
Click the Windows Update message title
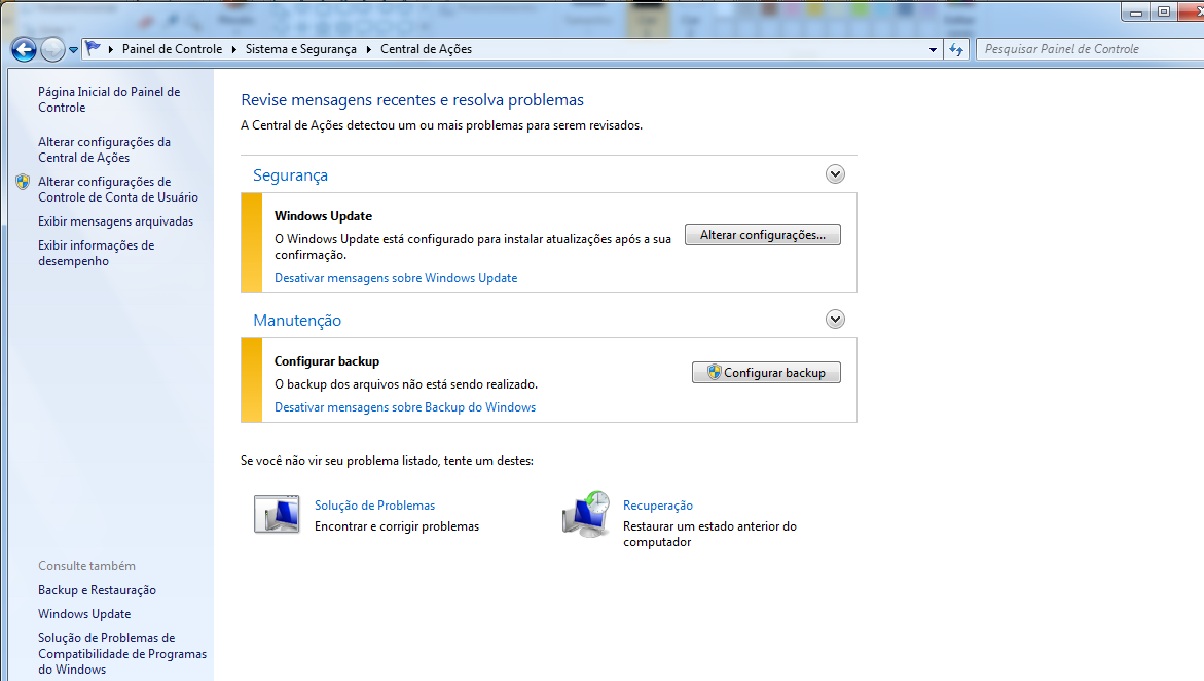click(323, 216)
